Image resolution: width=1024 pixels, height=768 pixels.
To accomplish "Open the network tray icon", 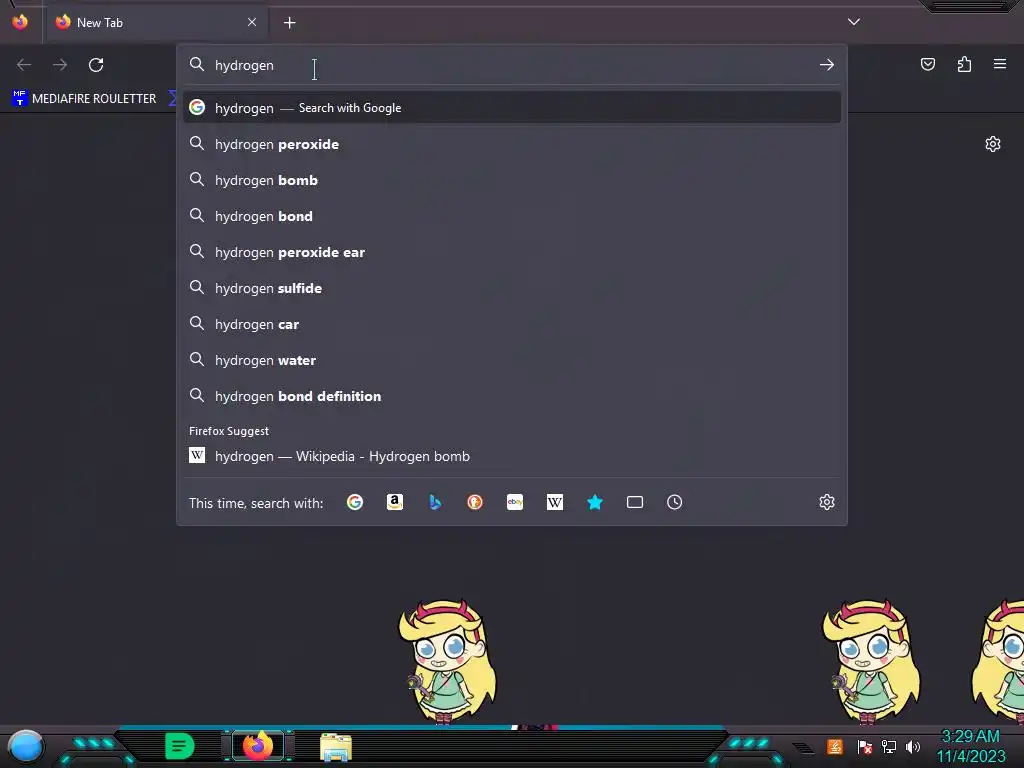I will pos(889,746).
